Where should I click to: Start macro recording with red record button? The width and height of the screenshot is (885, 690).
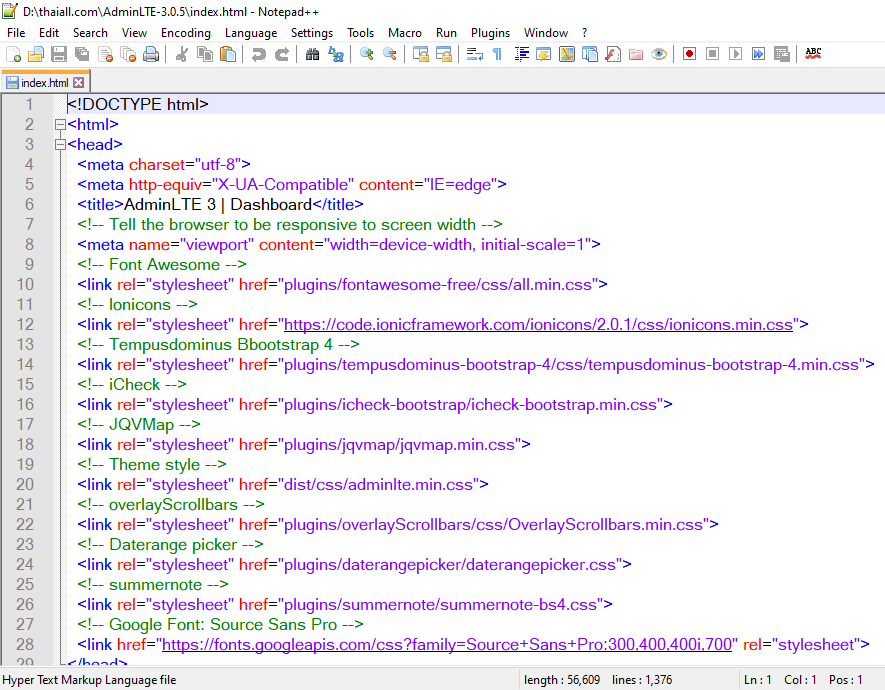(689, 54)
